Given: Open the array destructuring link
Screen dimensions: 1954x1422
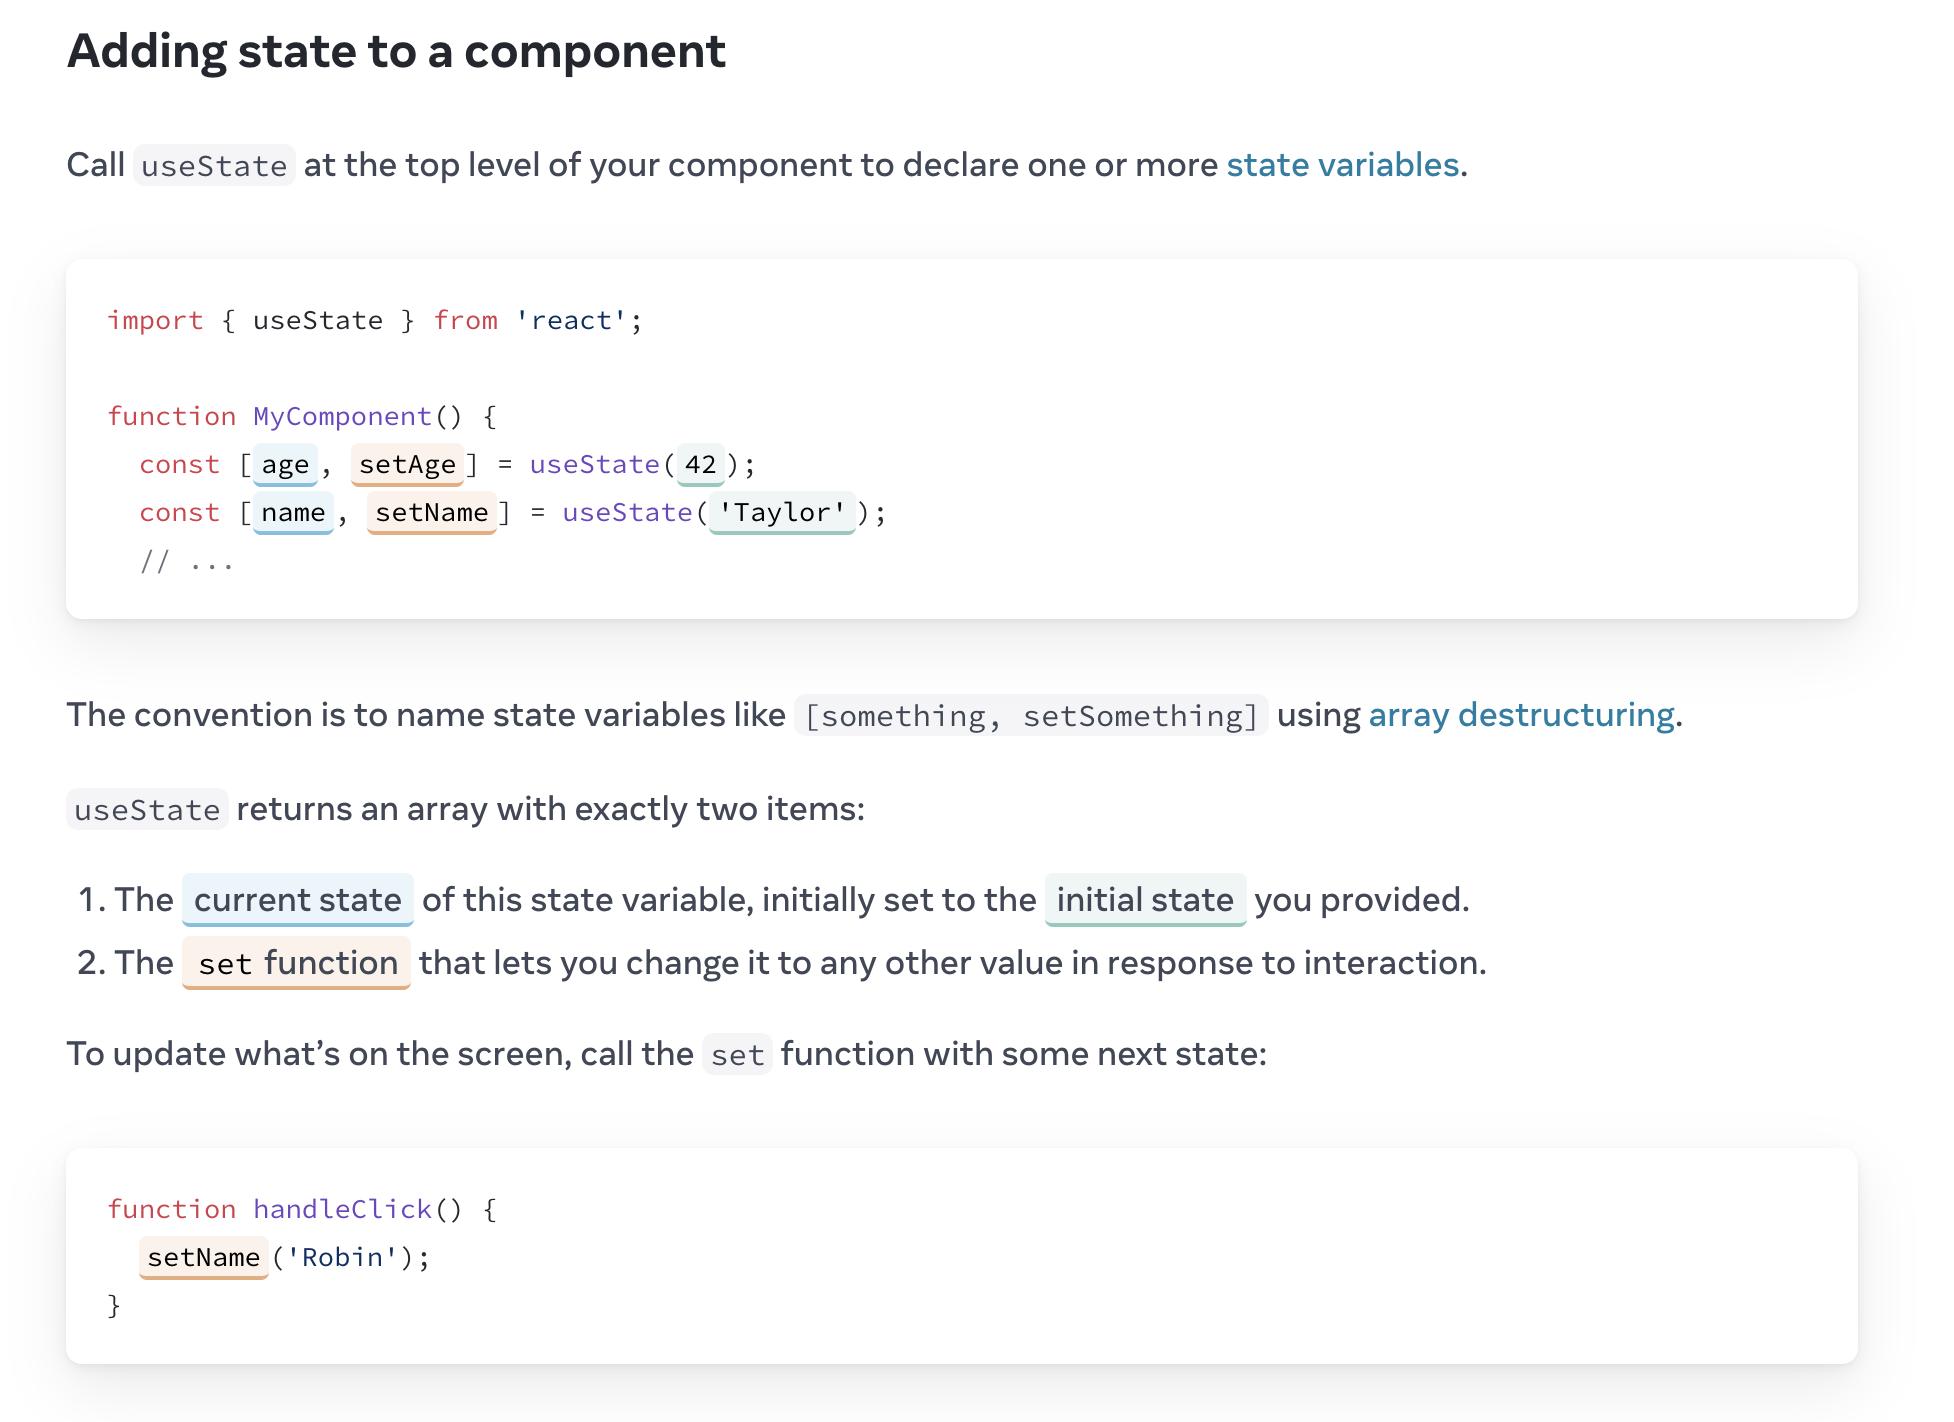Looking at the screenshot, I should point(1521,715).
